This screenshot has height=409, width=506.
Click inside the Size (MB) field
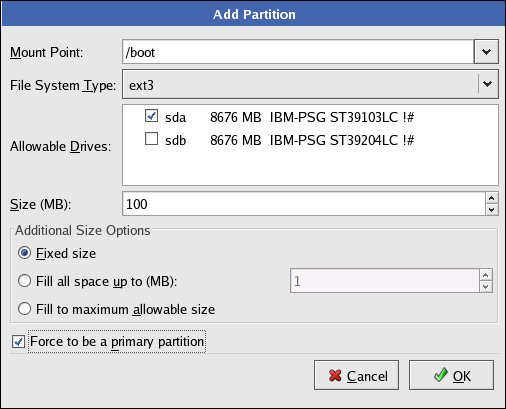(304, 204)
